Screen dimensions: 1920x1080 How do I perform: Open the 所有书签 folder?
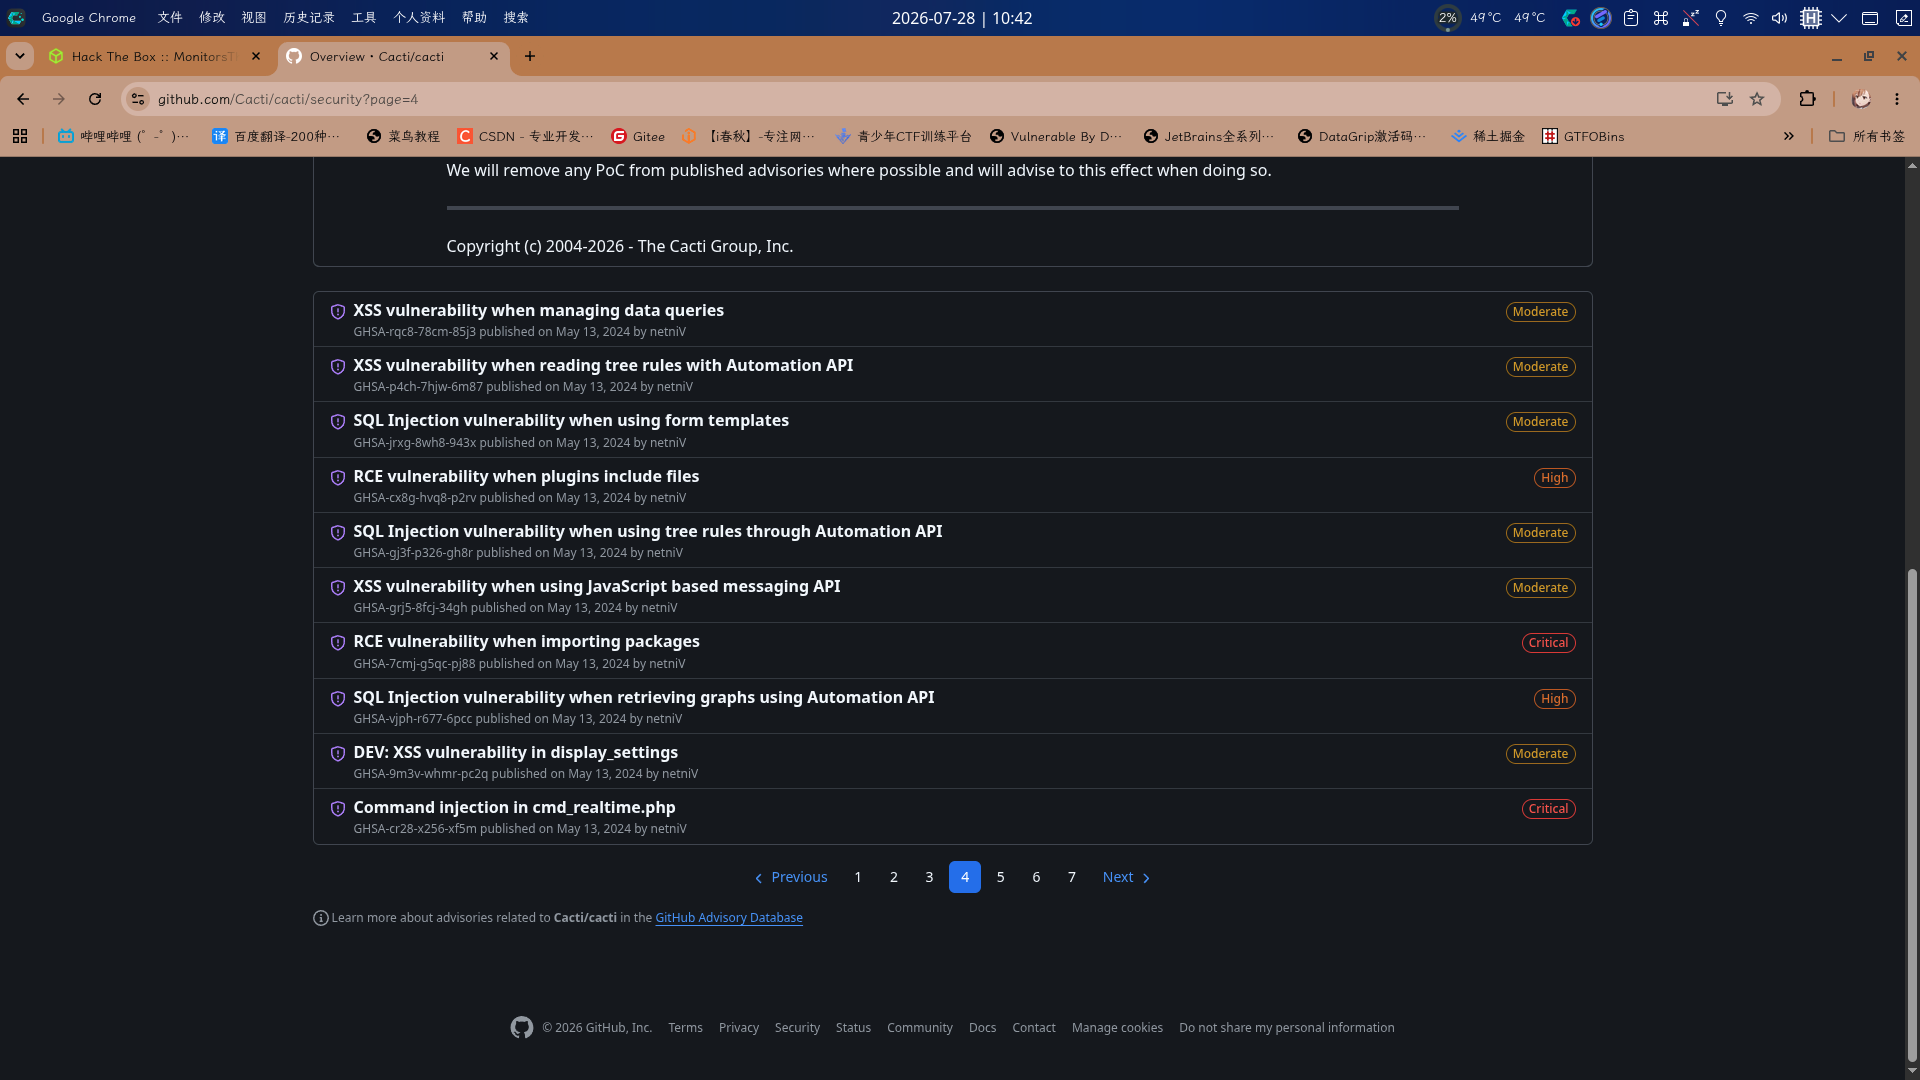coord(1867,136)
